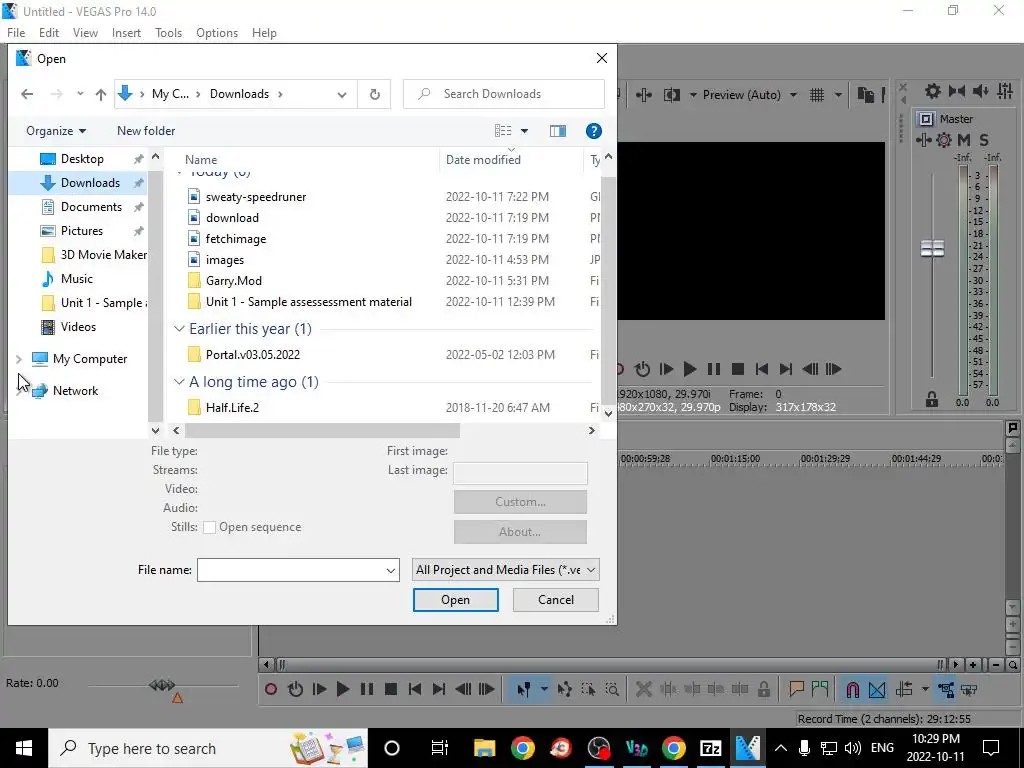Select the sweaty-speedruner file

(256, 197)
